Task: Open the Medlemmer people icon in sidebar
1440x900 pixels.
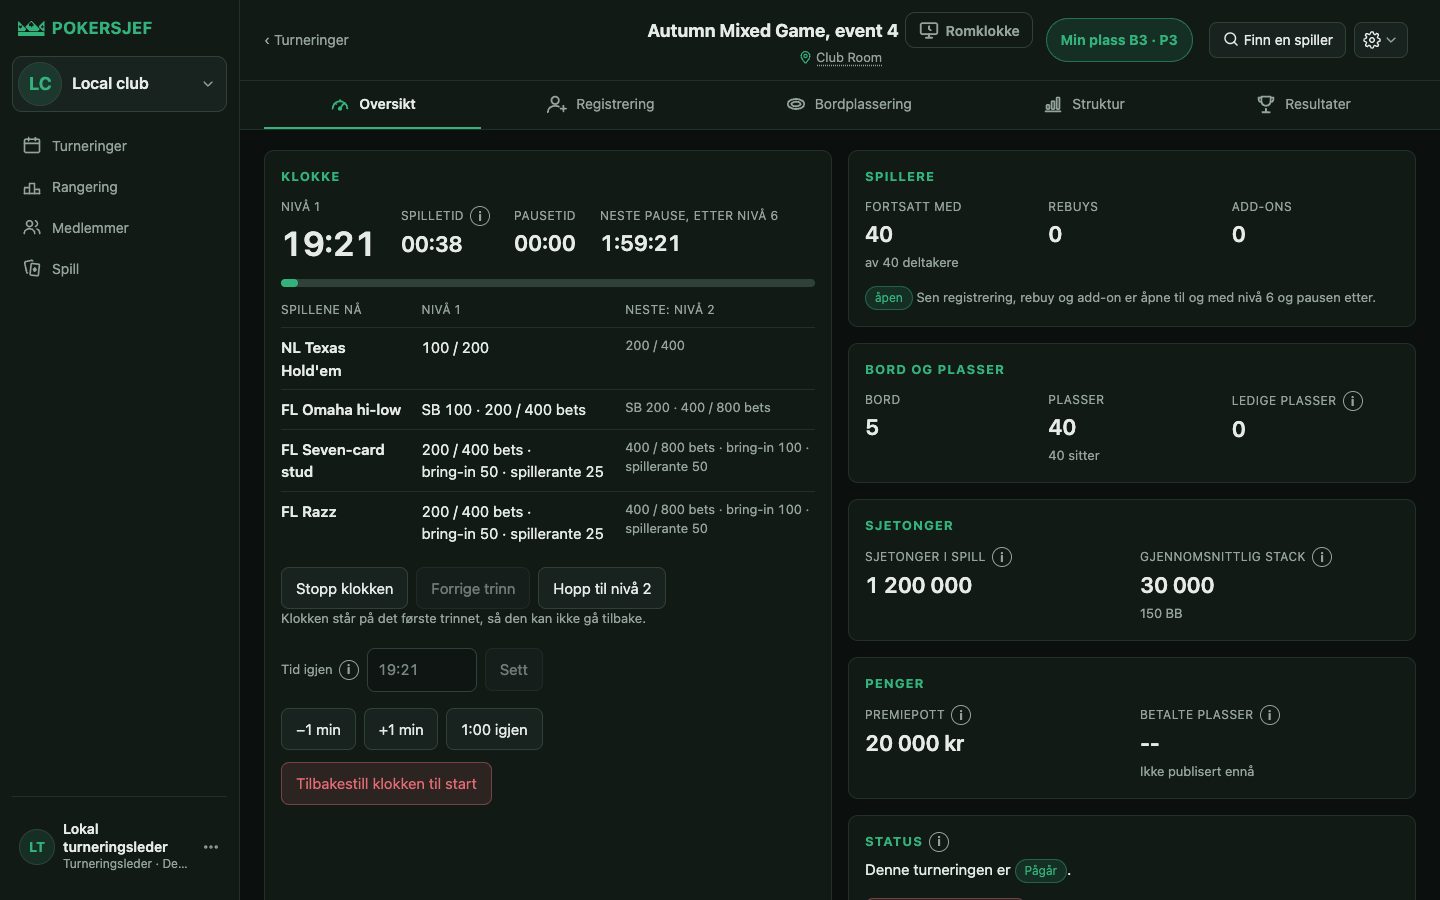Action: 32,228
